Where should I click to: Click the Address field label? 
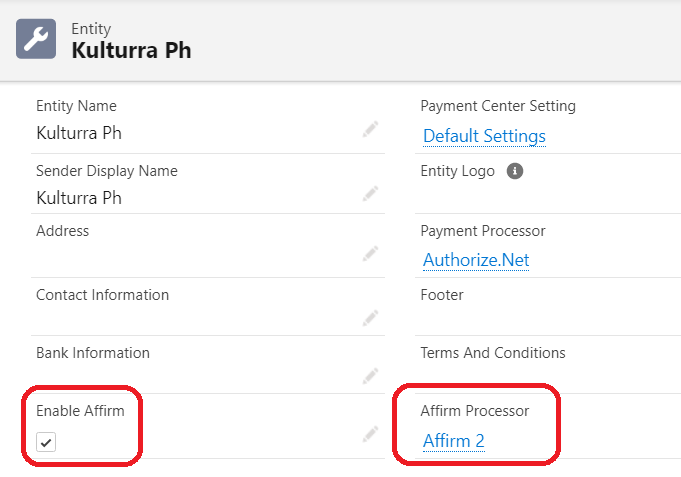[x=62, y=231]
